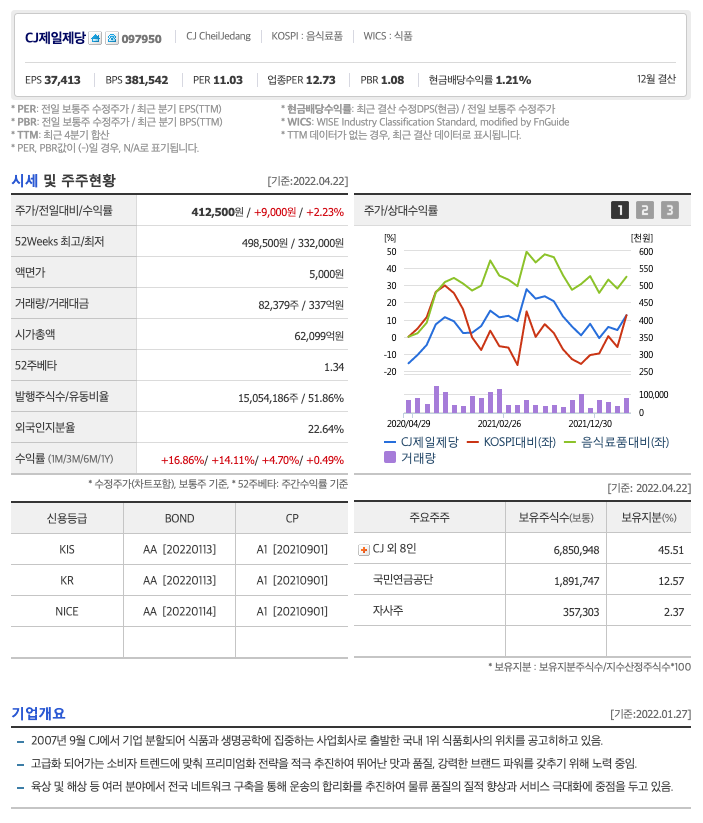Select the 업종PER 12.73 value
The height and width of the screenshot is (823, 703).
[301, 80]
